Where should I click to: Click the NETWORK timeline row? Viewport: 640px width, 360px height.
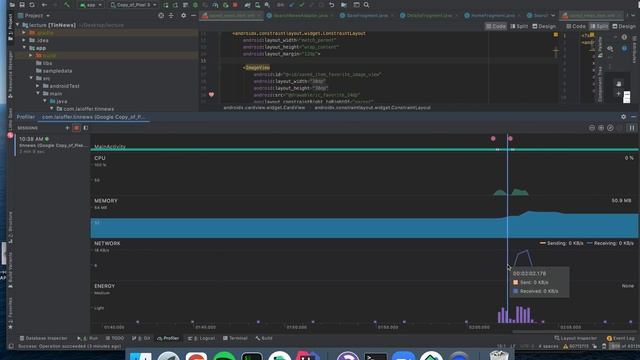tap(364, 260)
